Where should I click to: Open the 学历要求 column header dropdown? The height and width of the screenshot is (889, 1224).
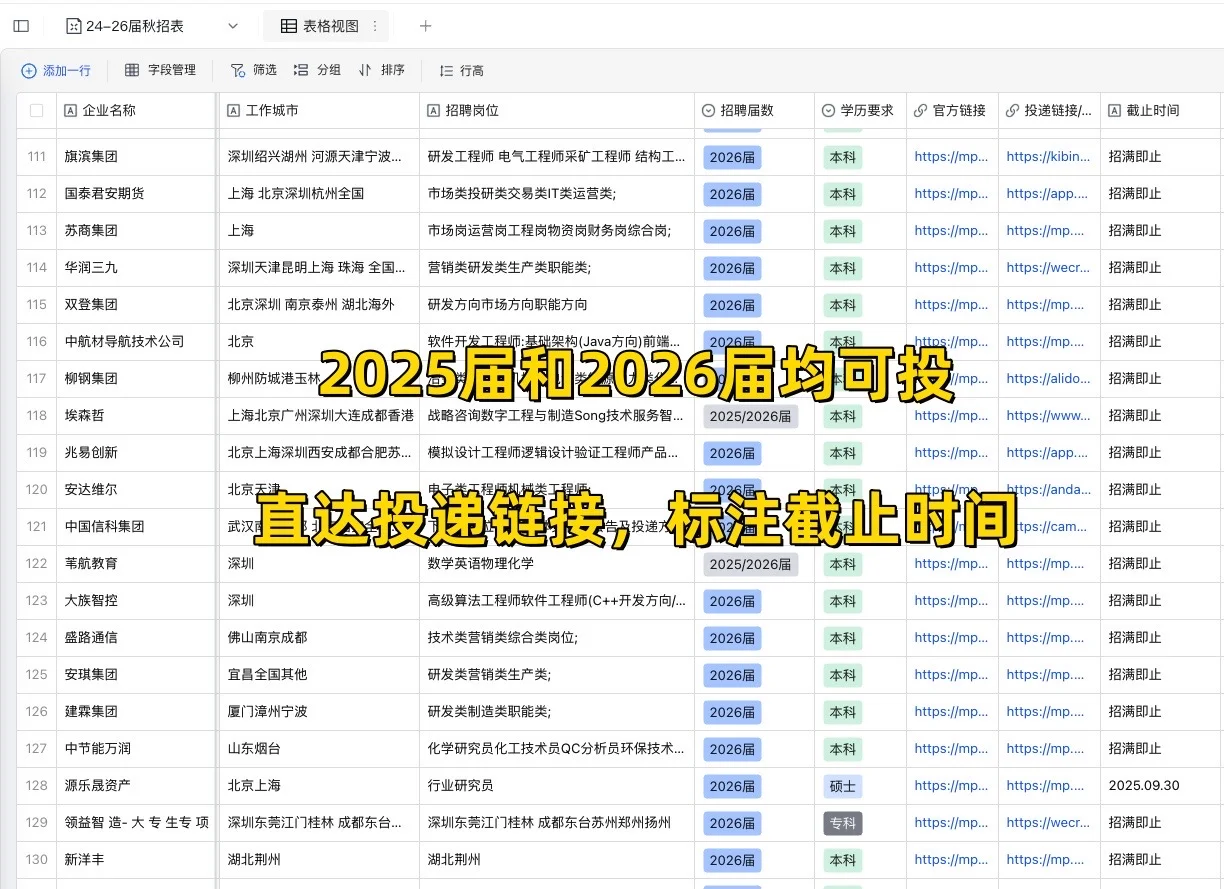[860, 111]
